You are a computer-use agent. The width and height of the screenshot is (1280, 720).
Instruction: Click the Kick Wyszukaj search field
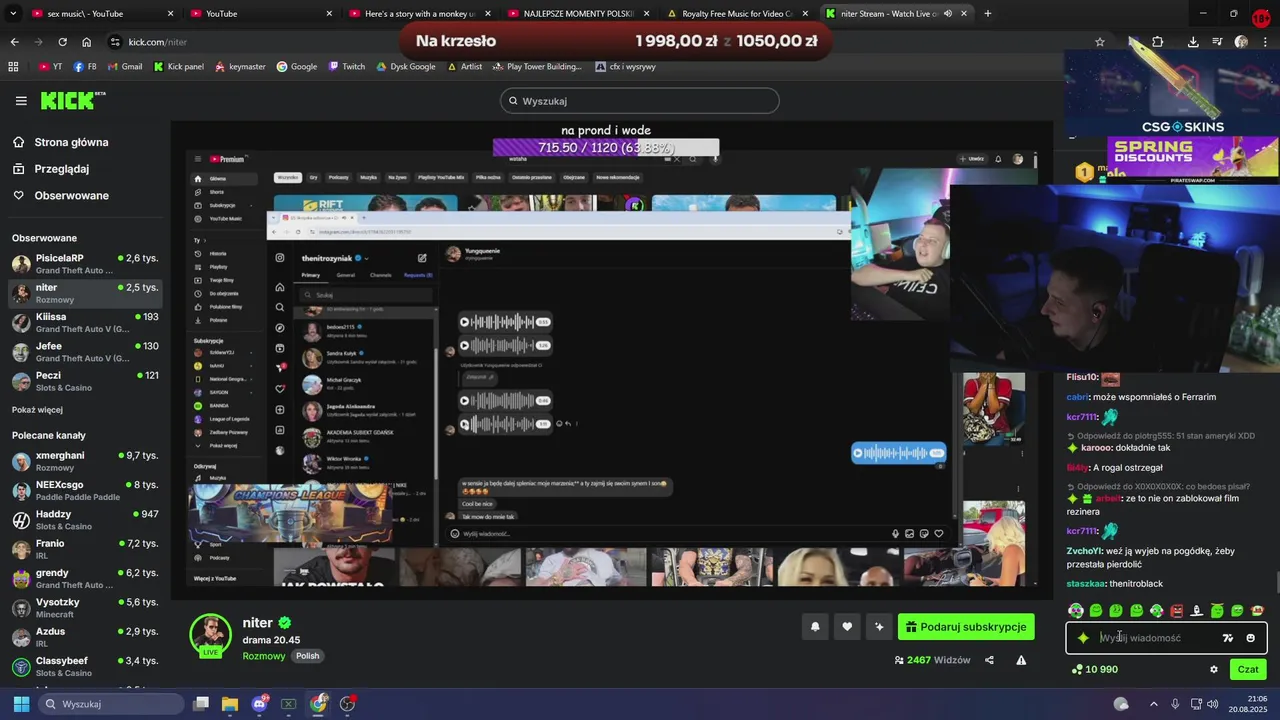tap(639, 101)
